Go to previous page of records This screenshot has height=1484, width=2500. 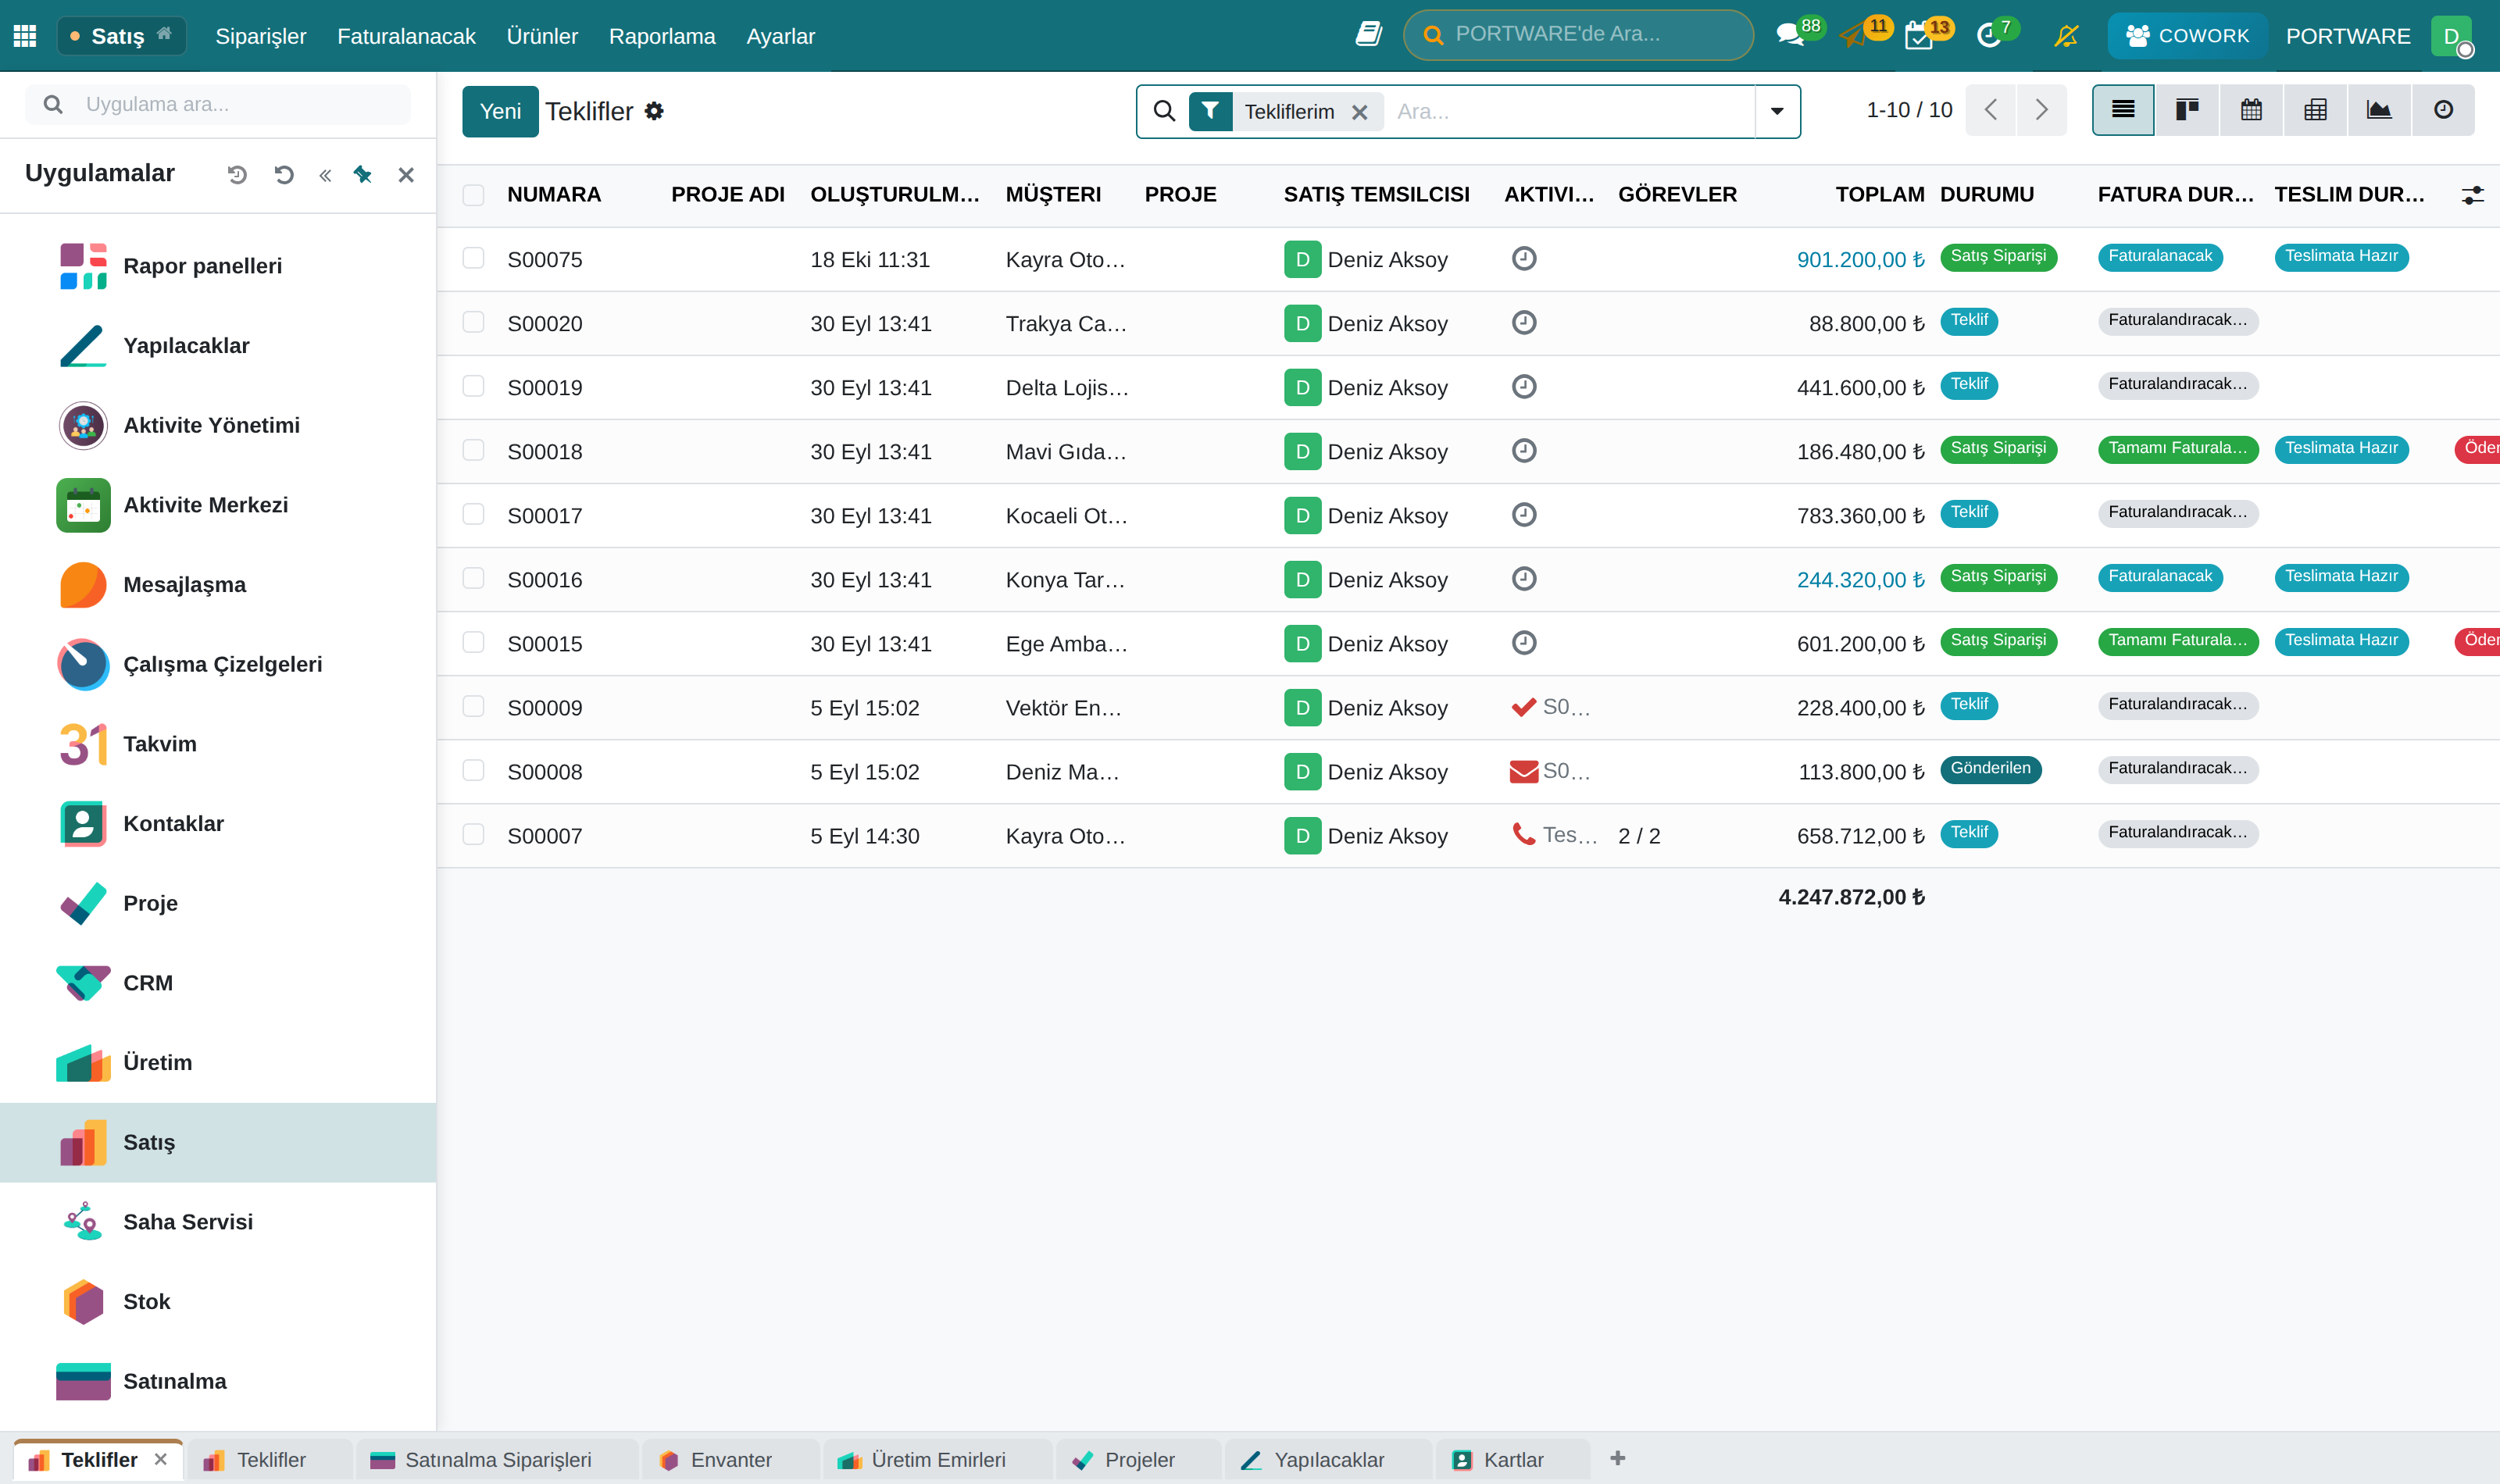[1991, 110]
